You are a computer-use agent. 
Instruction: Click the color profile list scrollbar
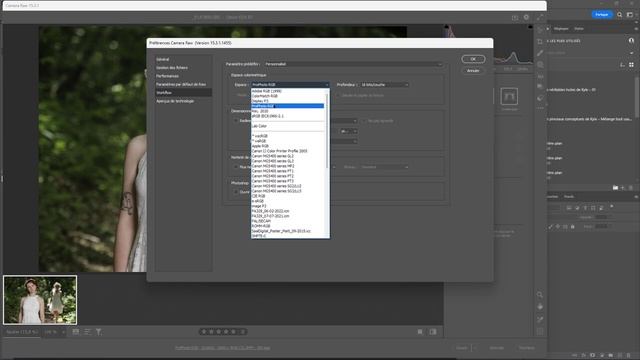(327, 131)
